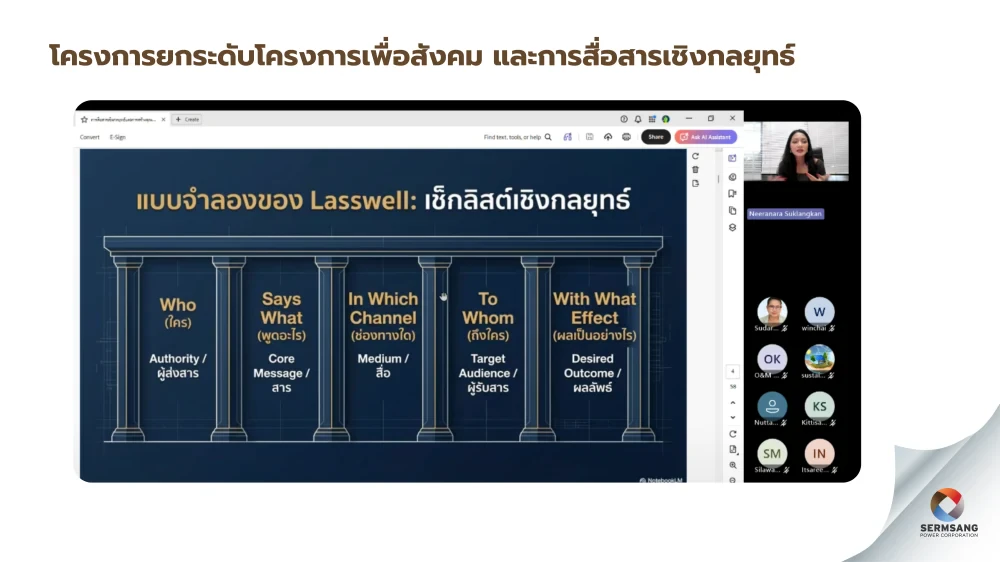Close the open PDF document tab
Screen dimensions: 1000x562
[163, 119]
